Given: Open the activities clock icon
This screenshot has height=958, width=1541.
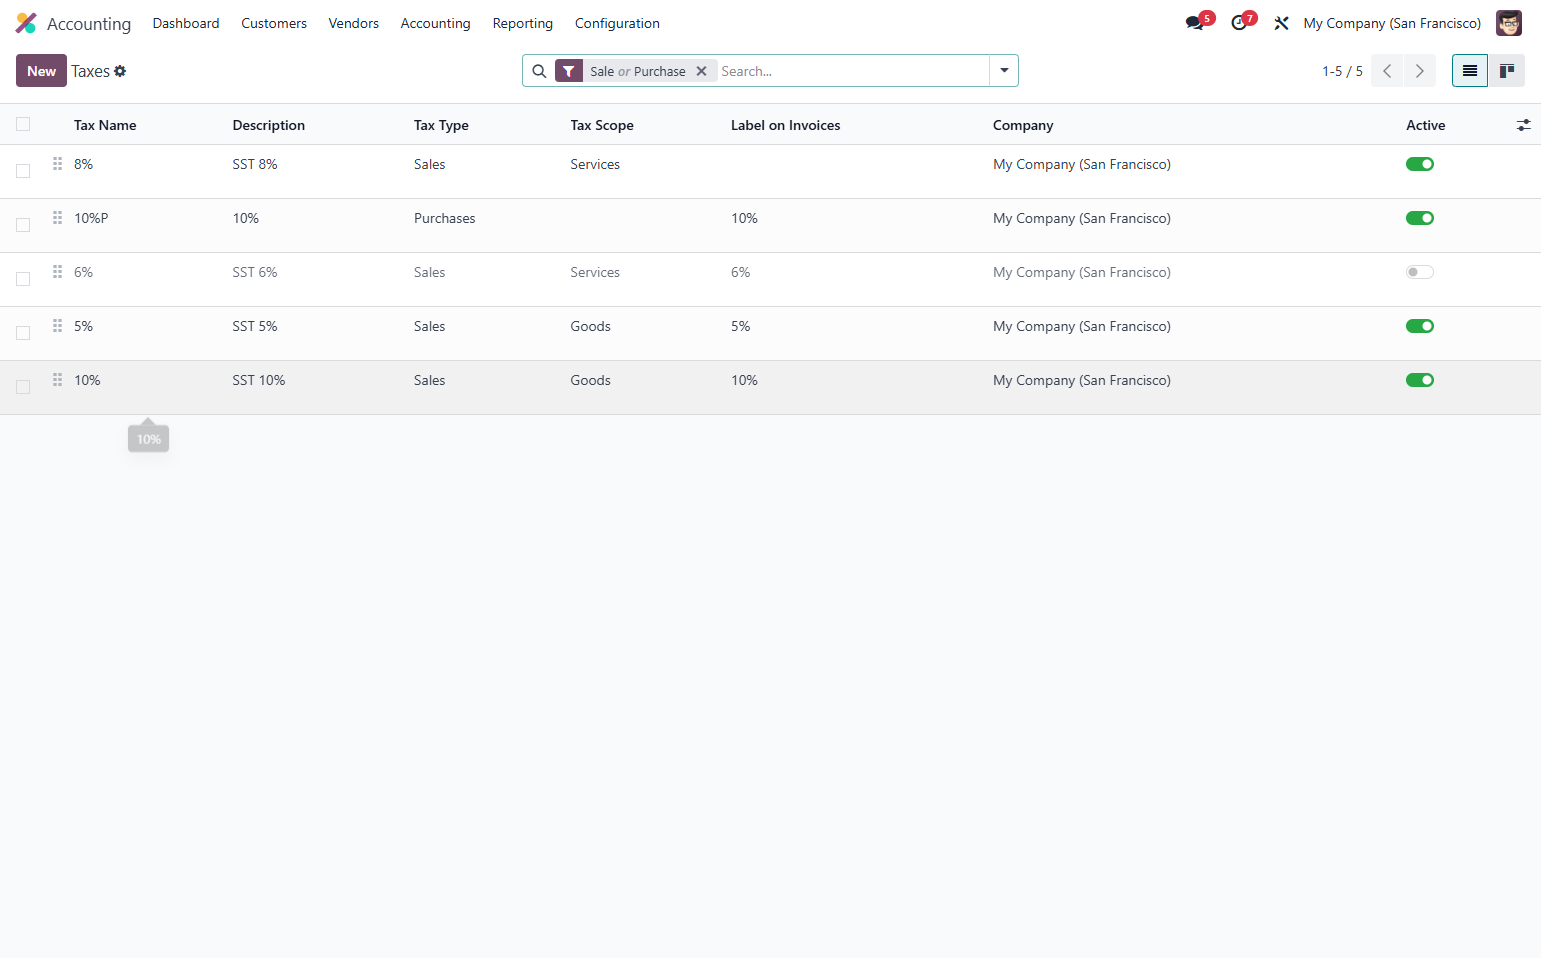Looking at the screenshot, I should click(1239, 23).
